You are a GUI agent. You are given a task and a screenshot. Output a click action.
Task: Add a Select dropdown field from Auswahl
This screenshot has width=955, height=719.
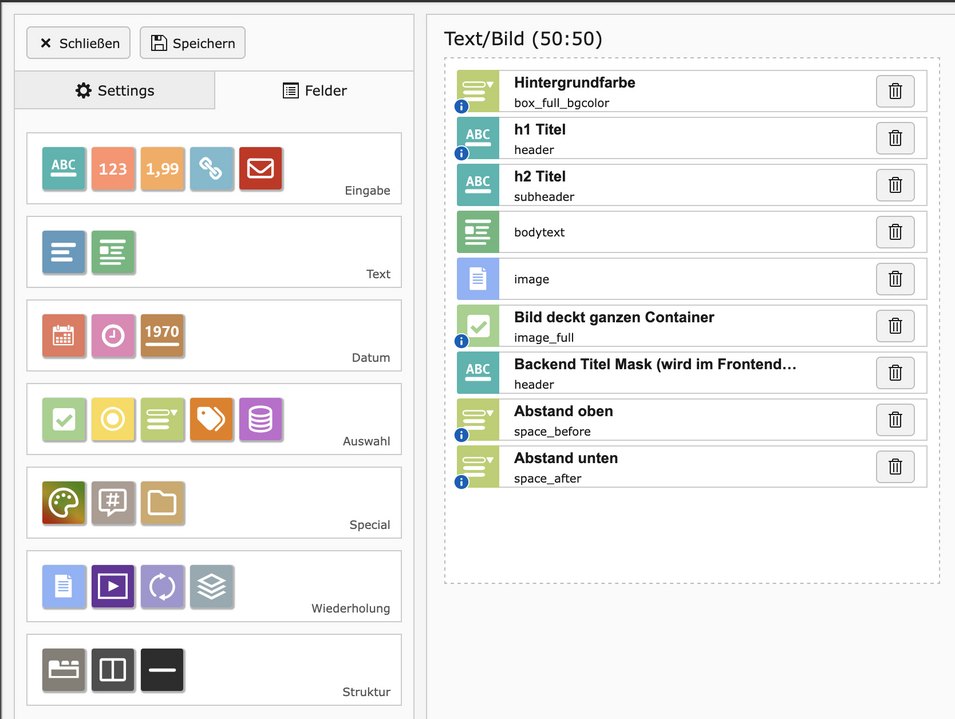(x=162, y=419)
